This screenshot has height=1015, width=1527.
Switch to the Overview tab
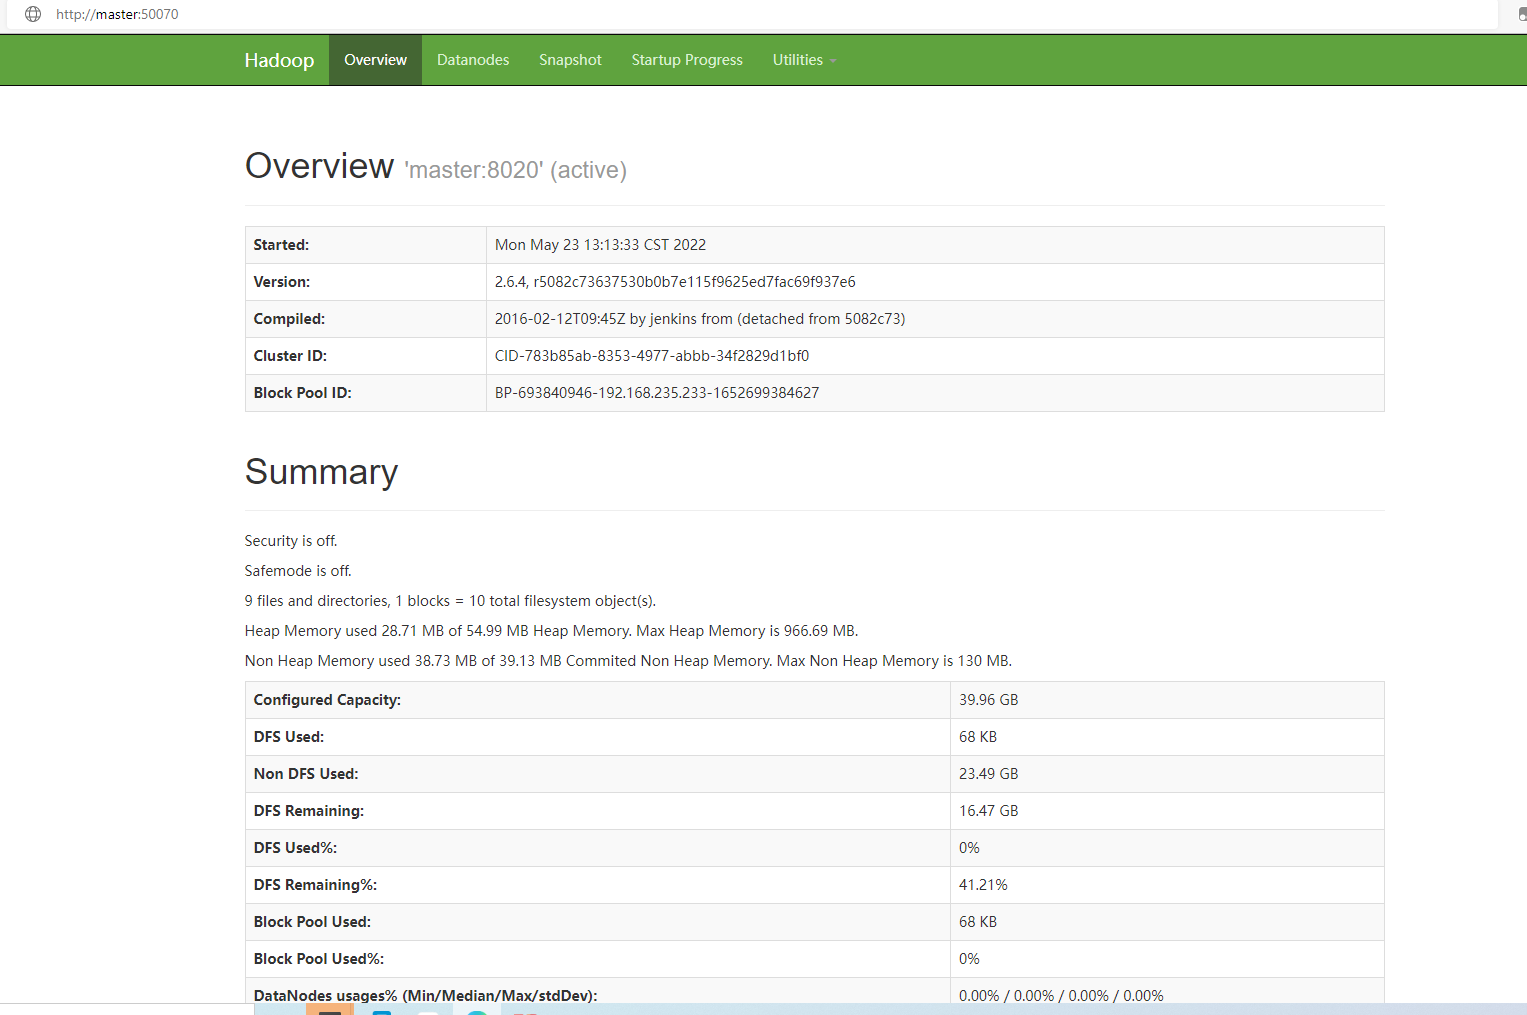pos(375,60)
